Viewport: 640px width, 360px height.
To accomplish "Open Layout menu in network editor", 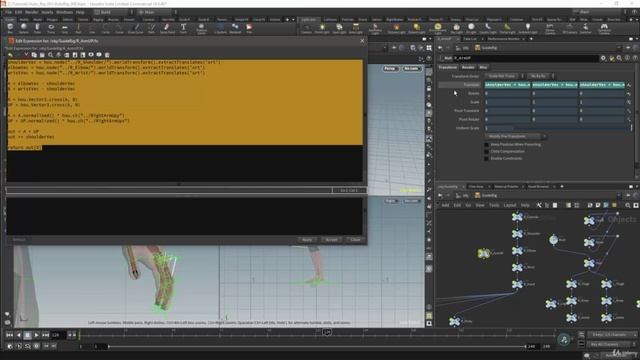I will coord(510,205).
